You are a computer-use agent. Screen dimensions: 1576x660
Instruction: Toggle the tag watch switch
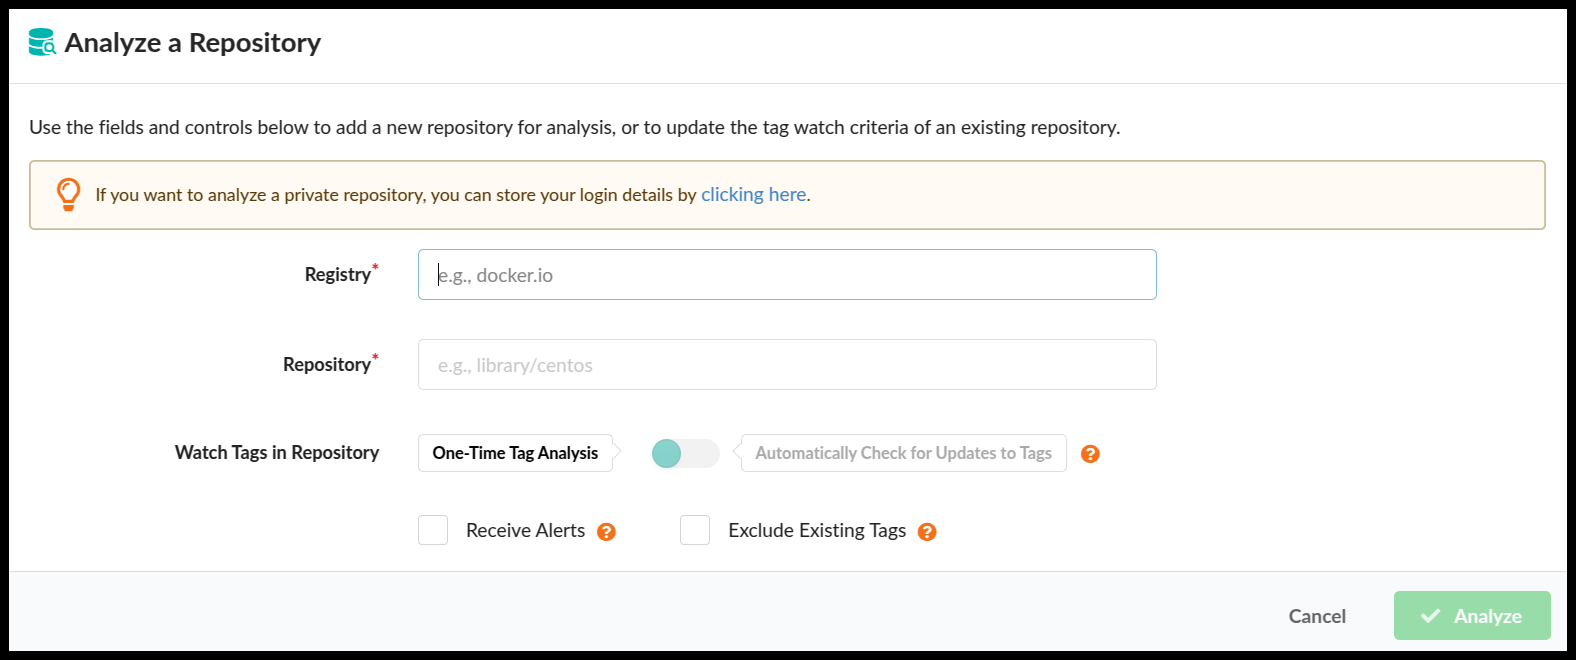pyautogui.click(x=685, y=454)
